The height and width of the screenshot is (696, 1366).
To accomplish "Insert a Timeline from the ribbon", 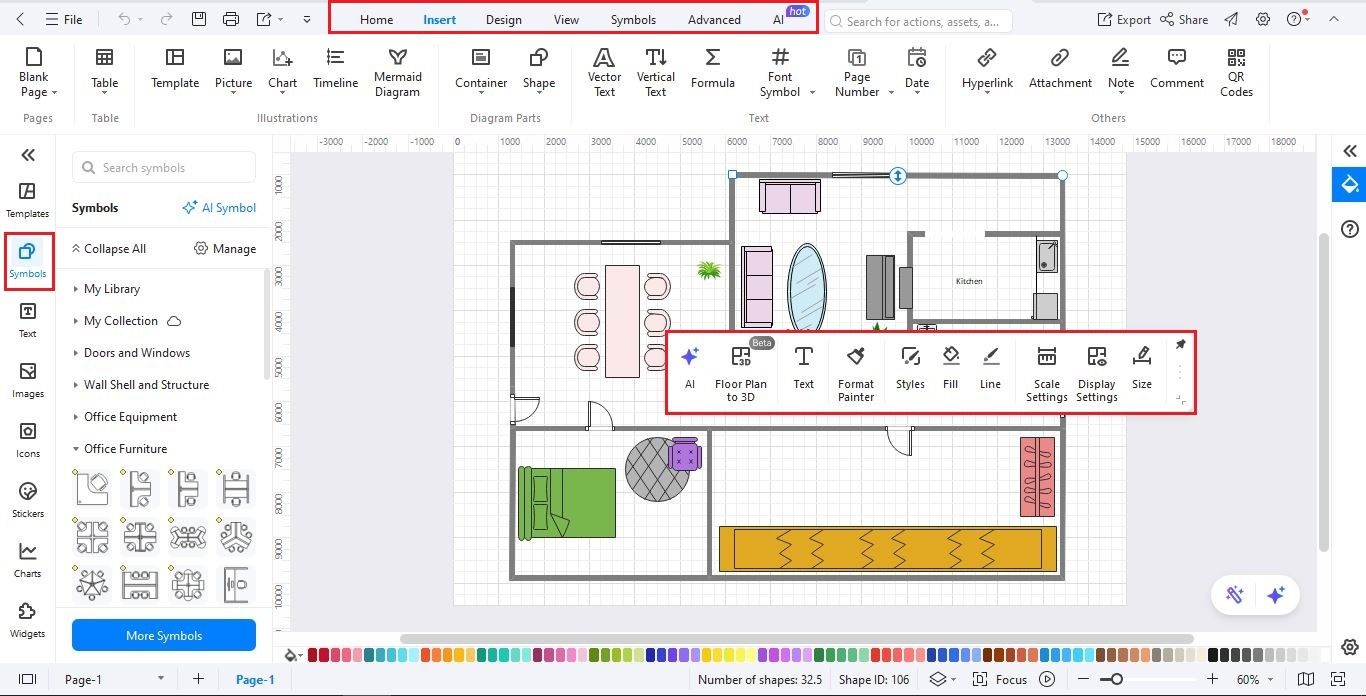I will click(x=335, y=70).
